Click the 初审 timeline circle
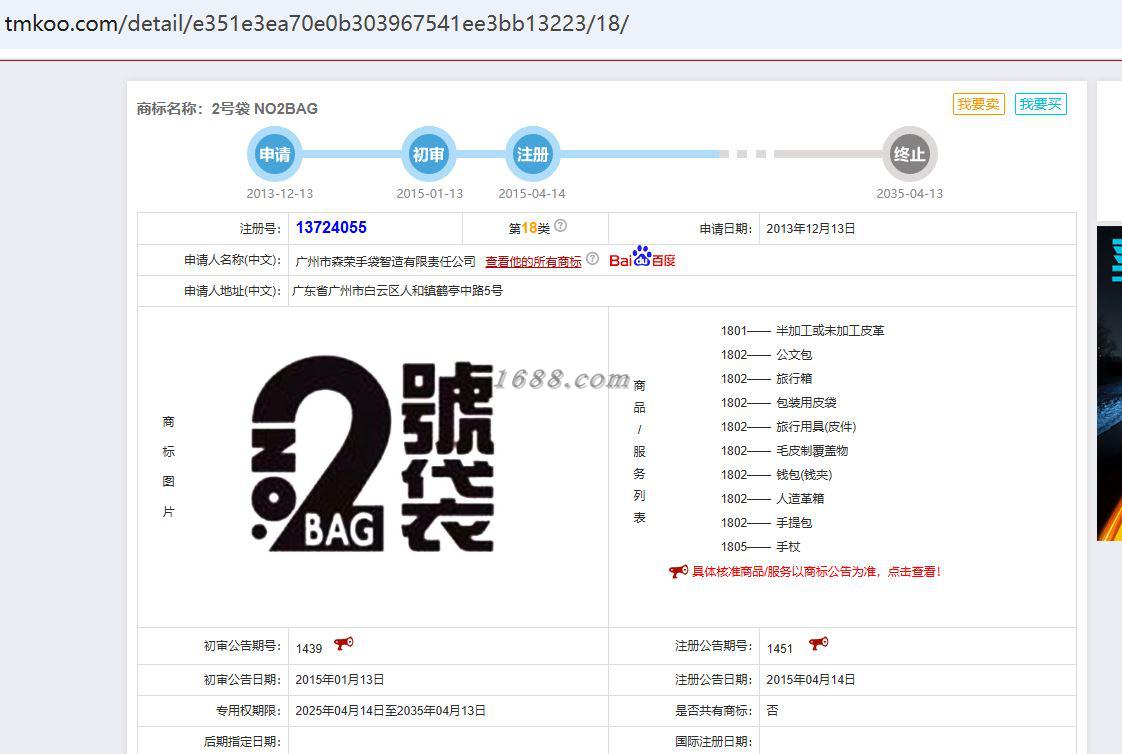This screenshot has width=1122, height=754. pyautogui.click(x=428, y=154)
